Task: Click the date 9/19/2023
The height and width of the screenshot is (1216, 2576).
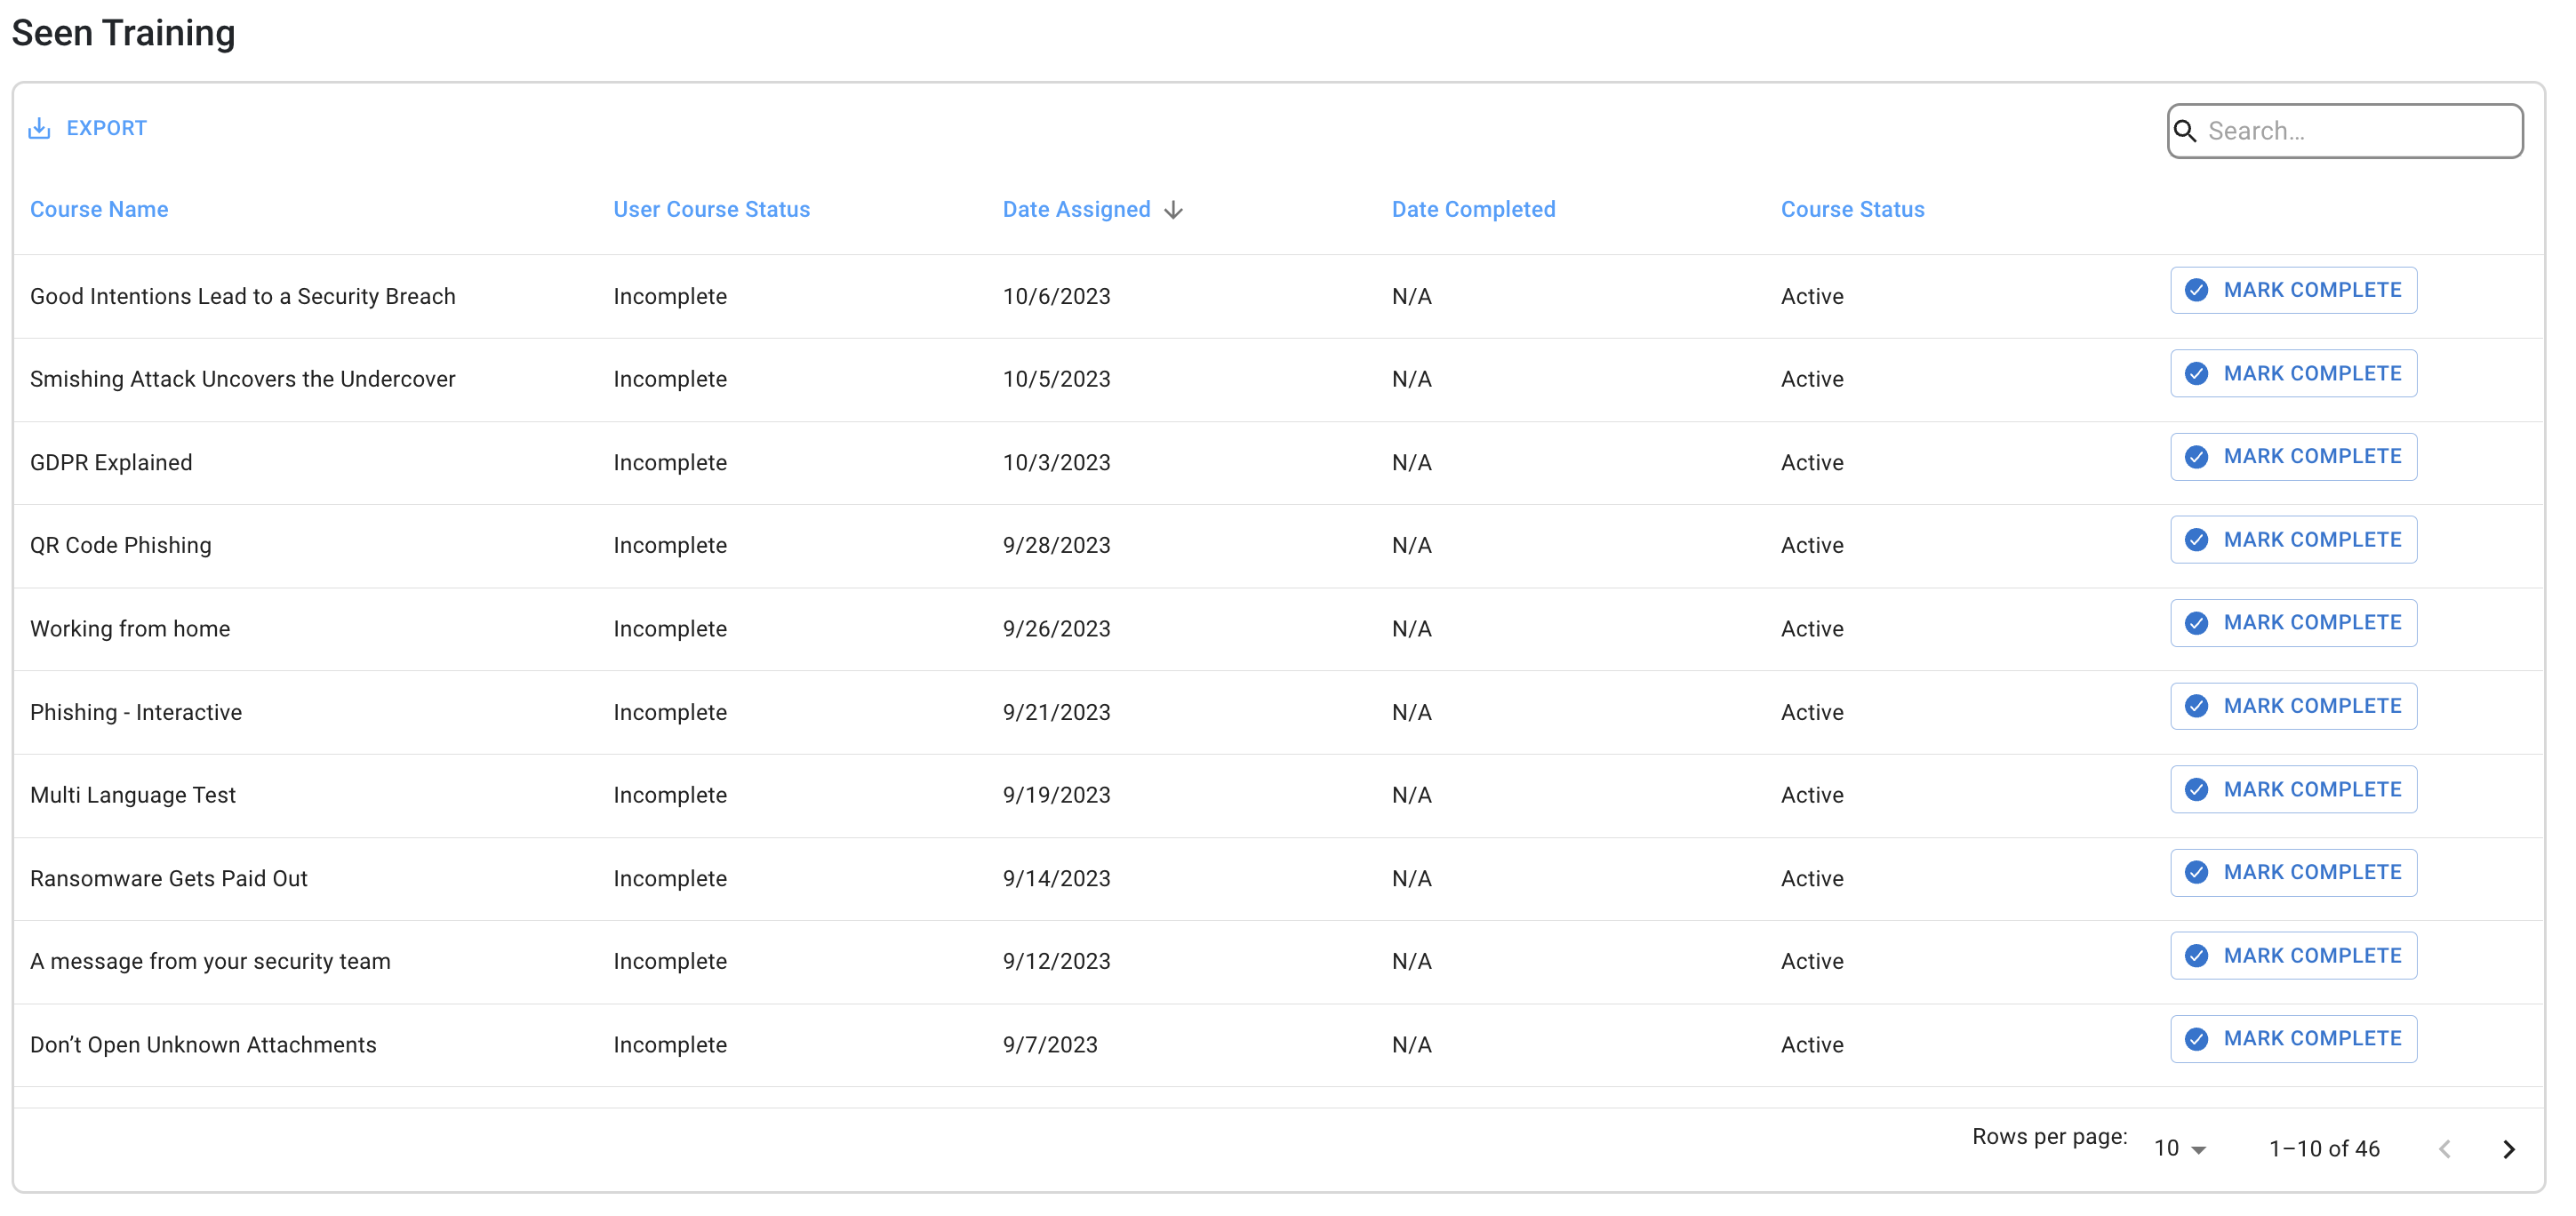Action: (1057, 795)
